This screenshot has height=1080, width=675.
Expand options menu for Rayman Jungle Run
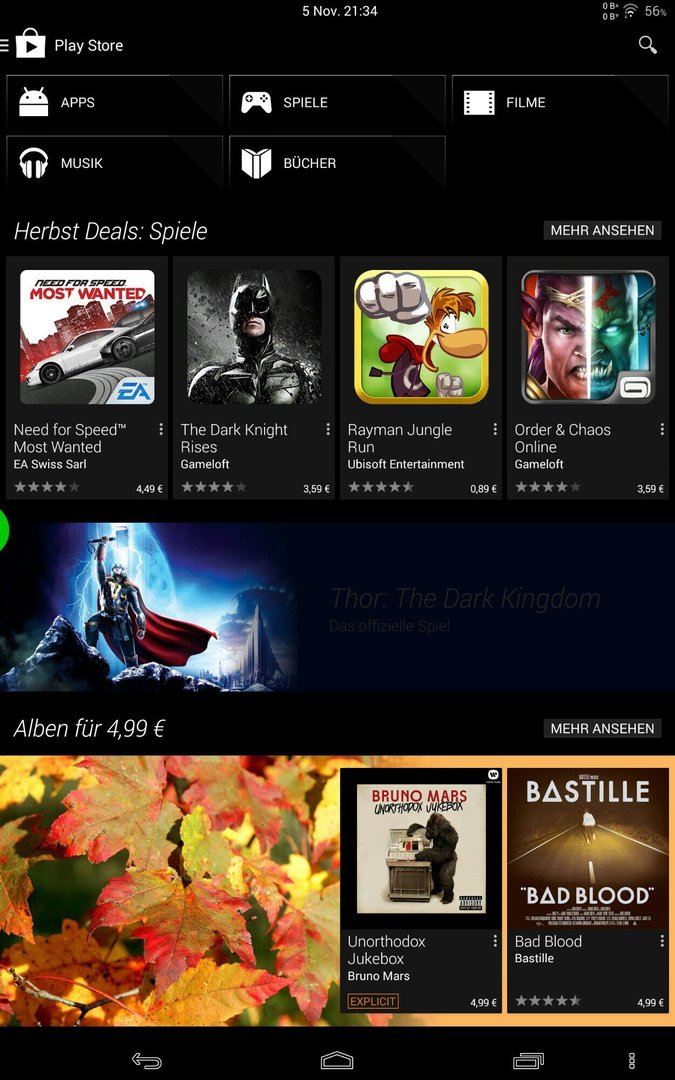495,429
